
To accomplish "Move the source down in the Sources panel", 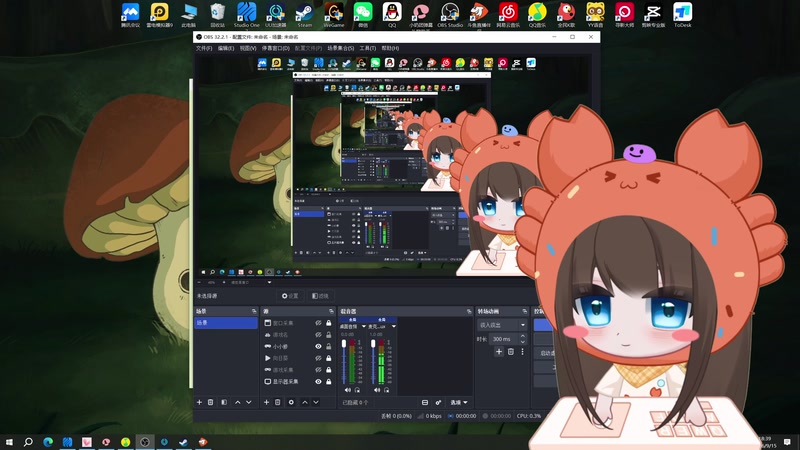I will point(316,403).
